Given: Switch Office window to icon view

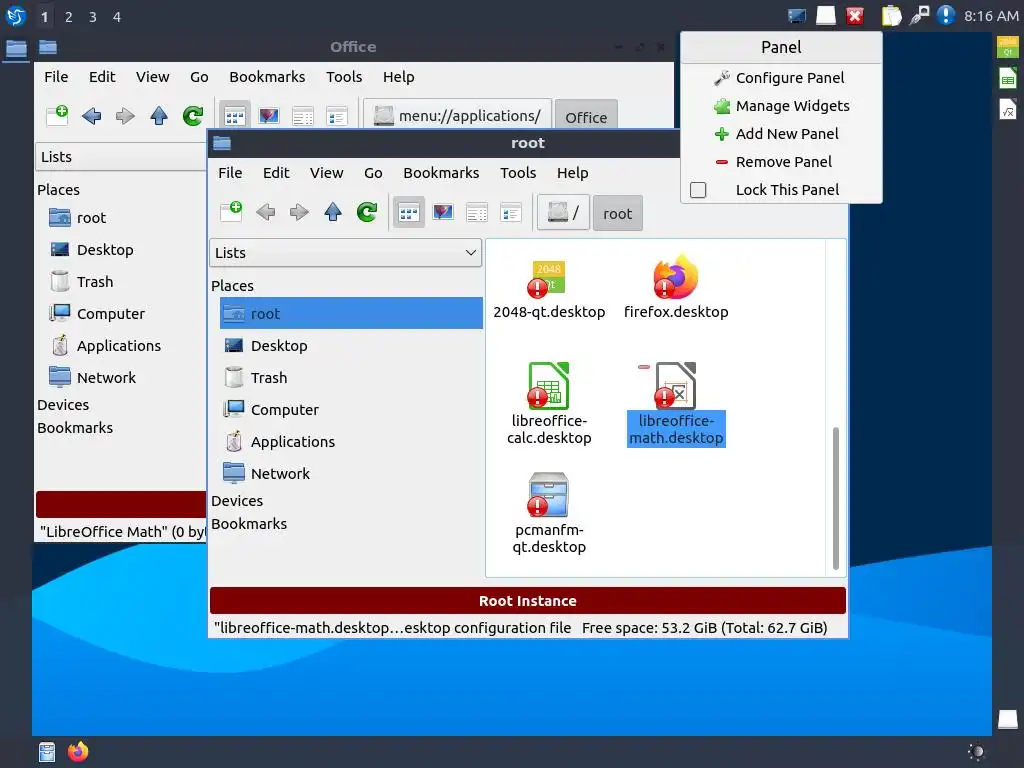Looking at the screenshot, I should pyautogui.click(x=234, y=116).
